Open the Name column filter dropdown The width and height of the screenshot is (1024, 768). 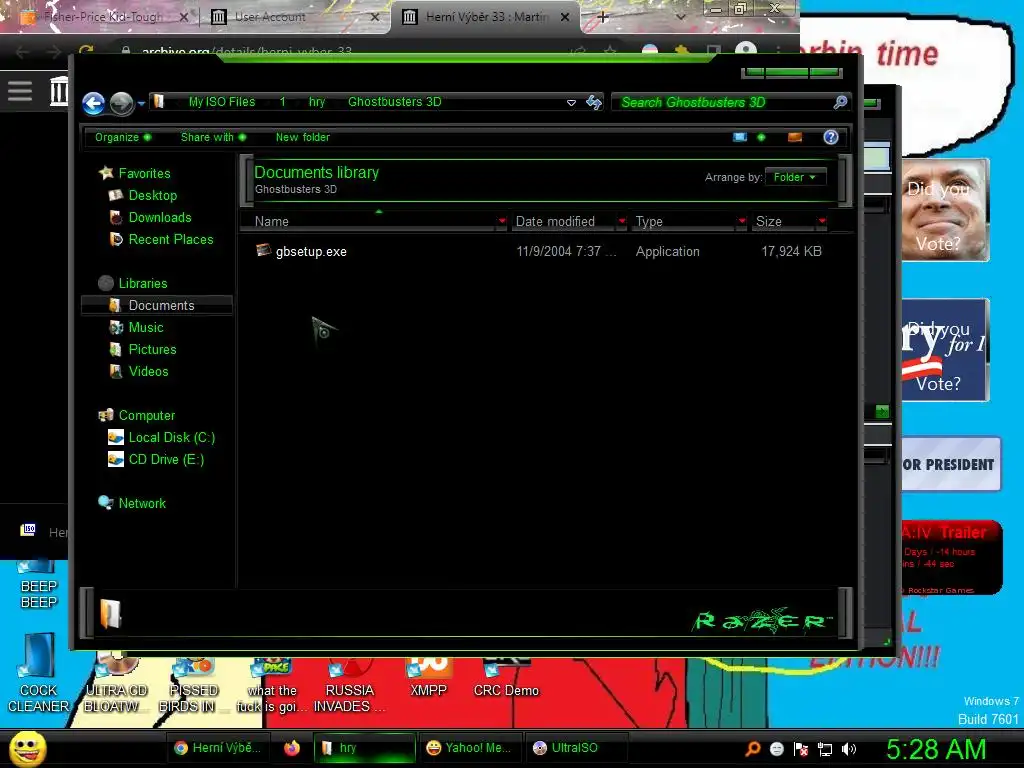coord(502,221)
